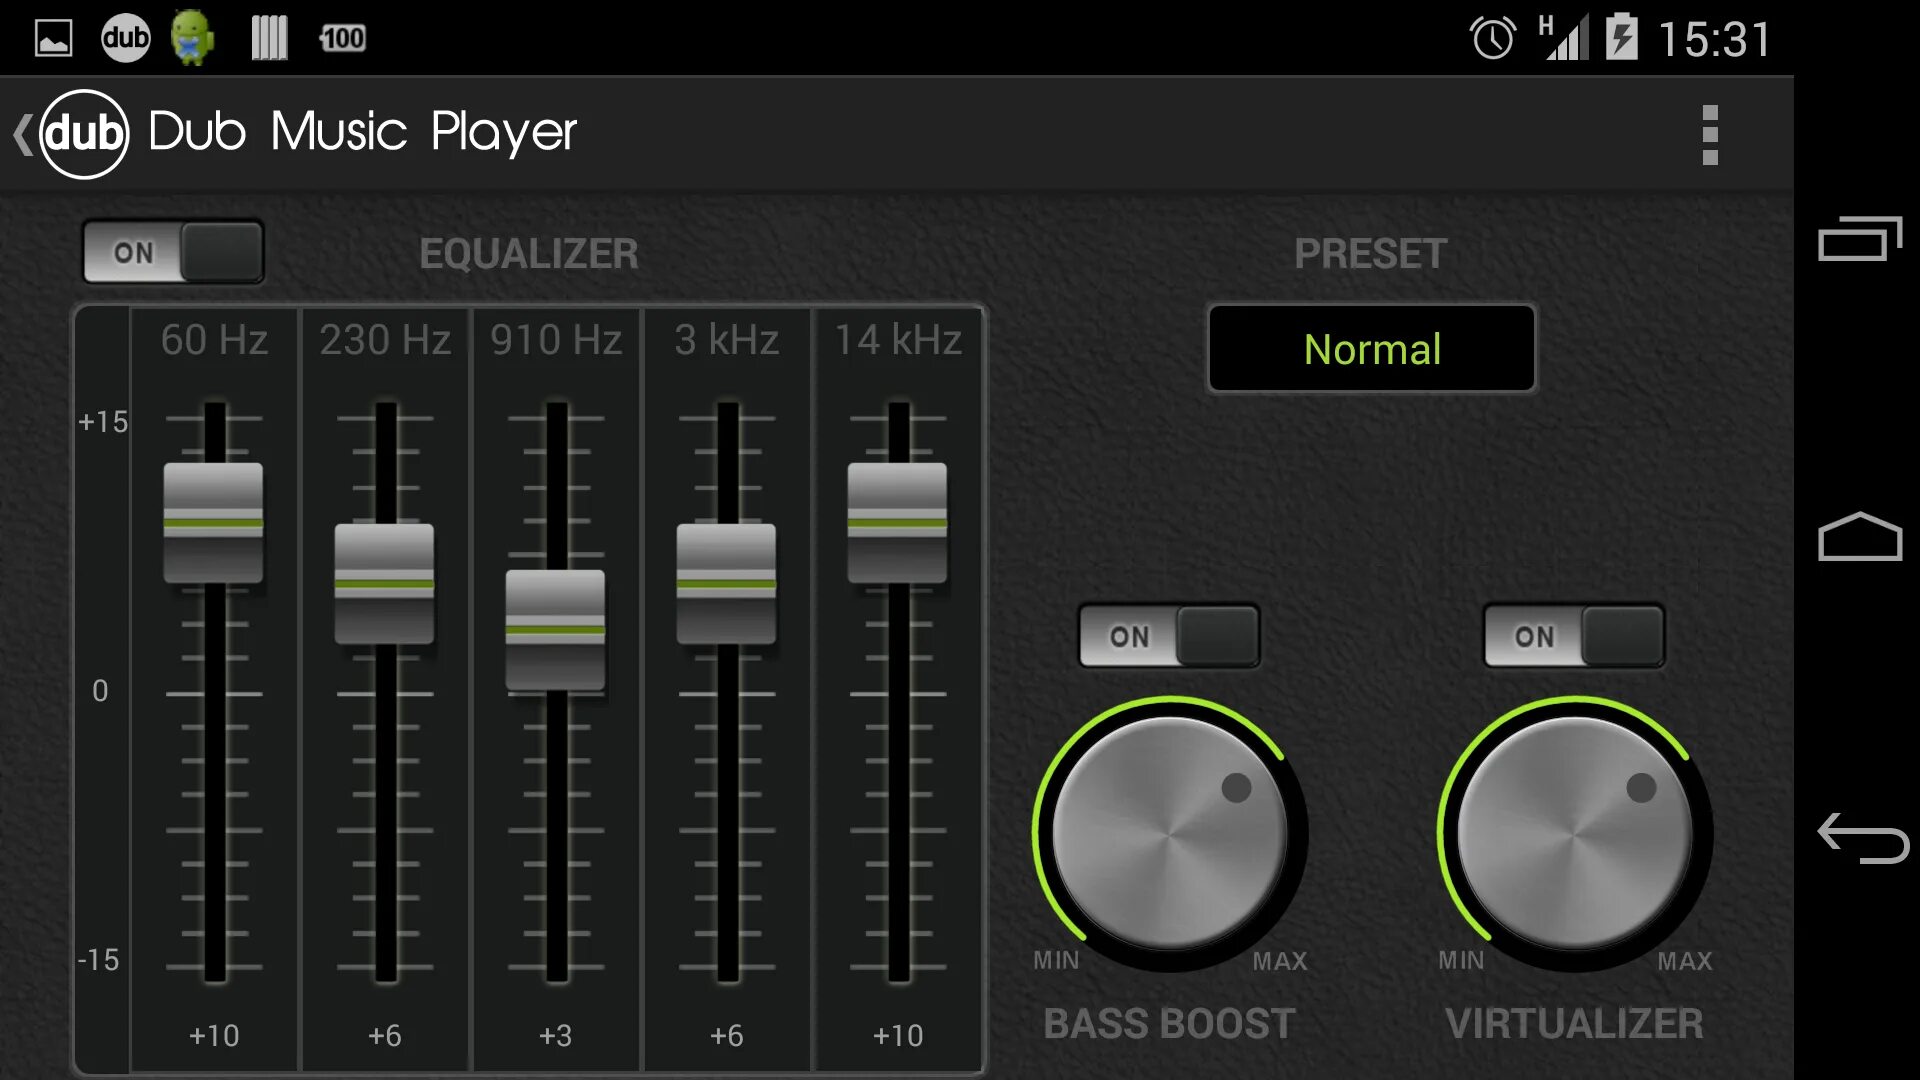Expand the PRESET dropdown selector
The width and height of the screenshot is (1920, 1080).
tap(1370, 347)
